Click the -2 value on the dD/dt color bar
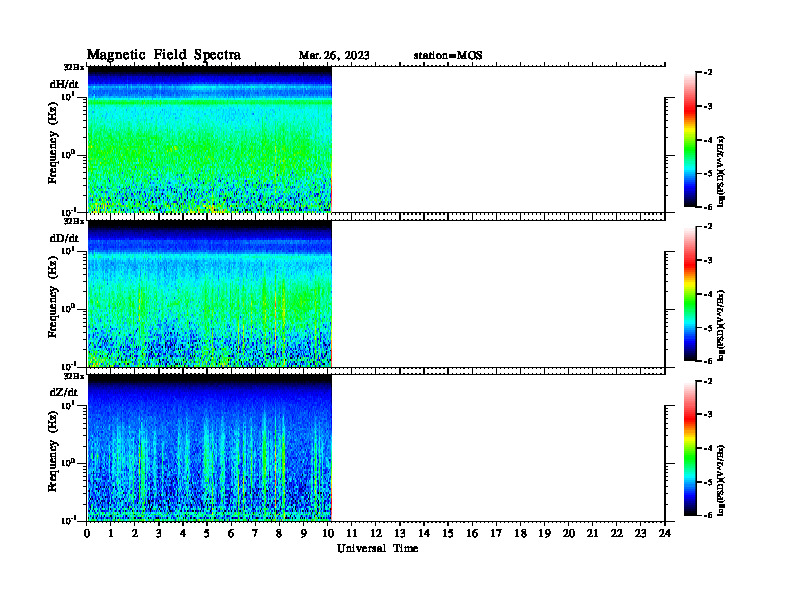This screenshot has width=792, height=612. click(x=708, y=227)
